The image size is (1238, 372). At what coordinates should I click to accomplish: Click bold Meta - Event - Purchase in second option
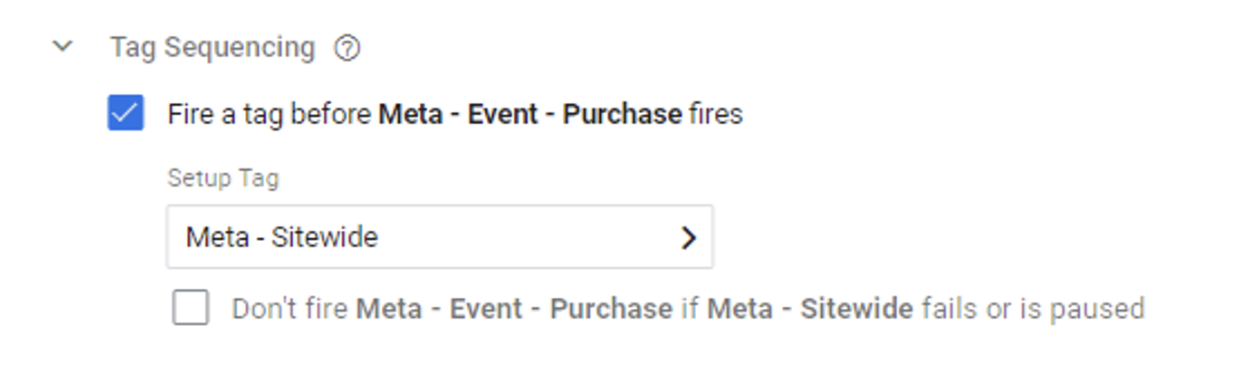pos(514,308)
